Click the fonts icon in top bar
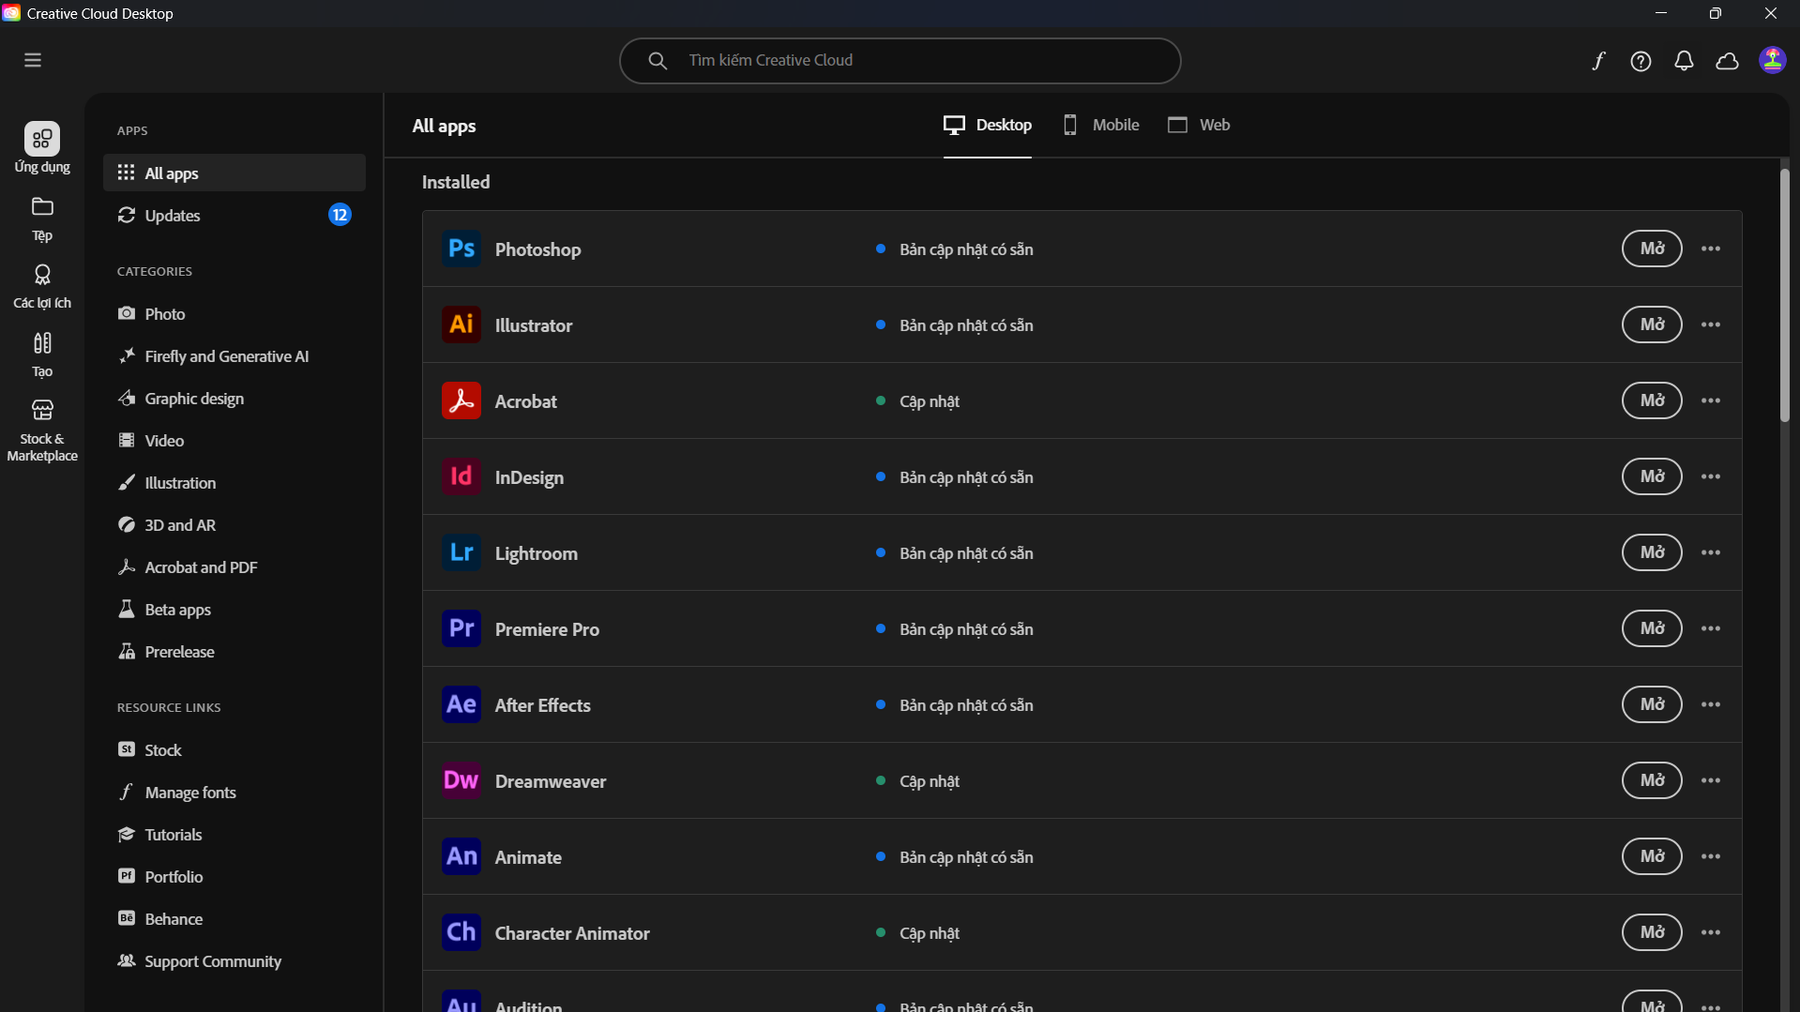The image size is (1800, 1012). coord(1598,61)
